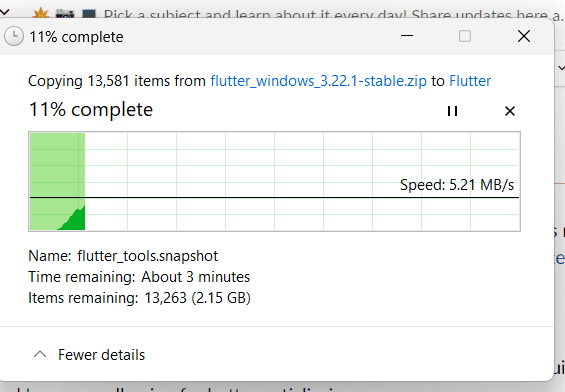Click the Speed: 5.21 MB/s label
This screenshot has height=392, width=565.
coord(457,185)
